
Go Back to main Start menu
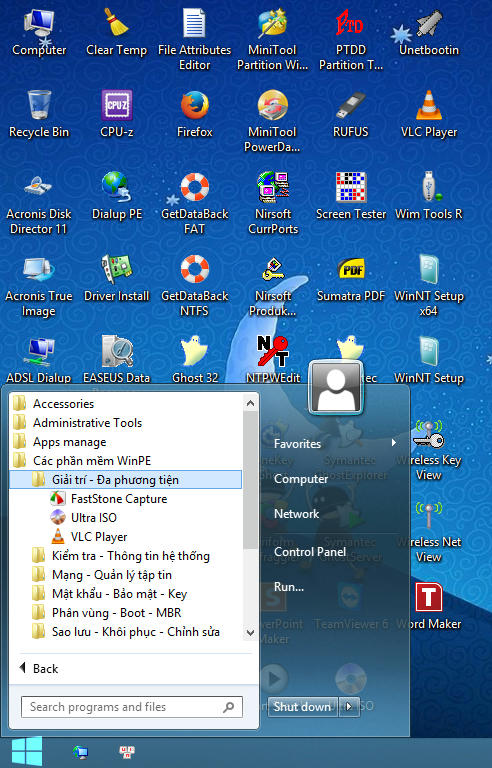(39, 669)
